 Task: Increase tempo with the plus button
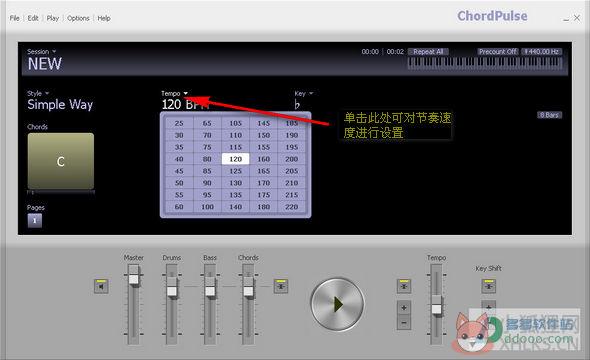point(404,308)
